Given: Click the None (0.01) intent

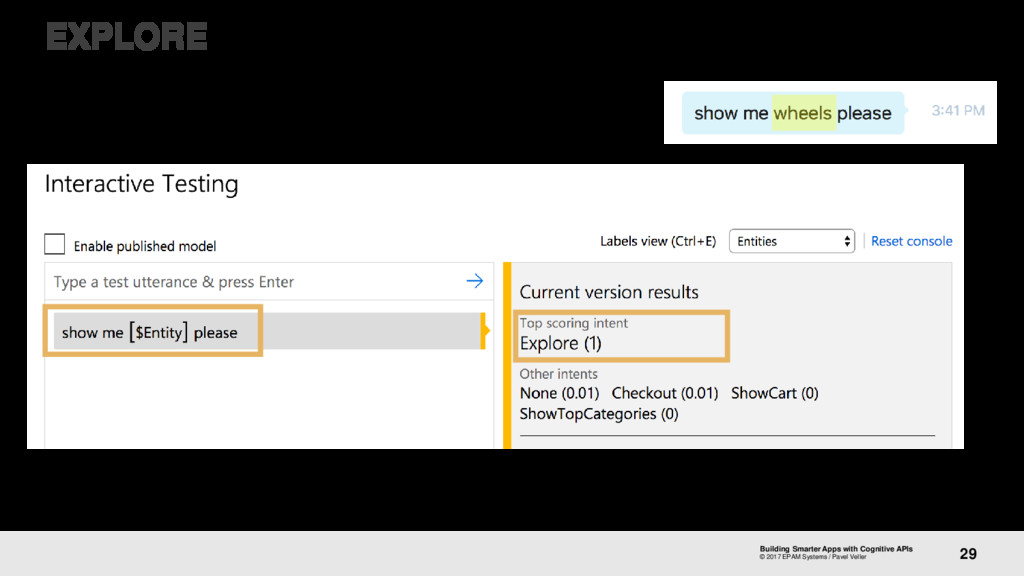Looking at the screenshot, I should click(559, 393).
